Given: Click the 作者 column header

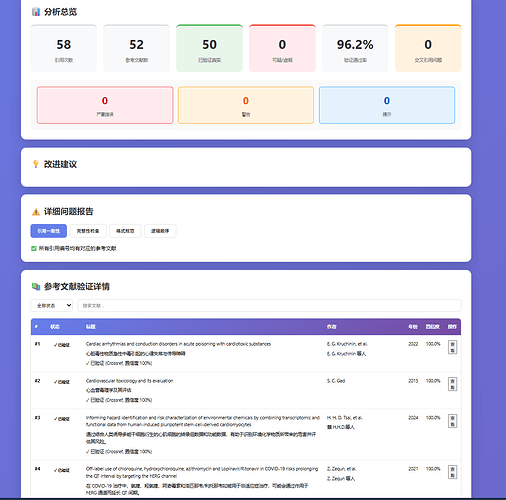Looking at the screenshot, I should 331,327.
